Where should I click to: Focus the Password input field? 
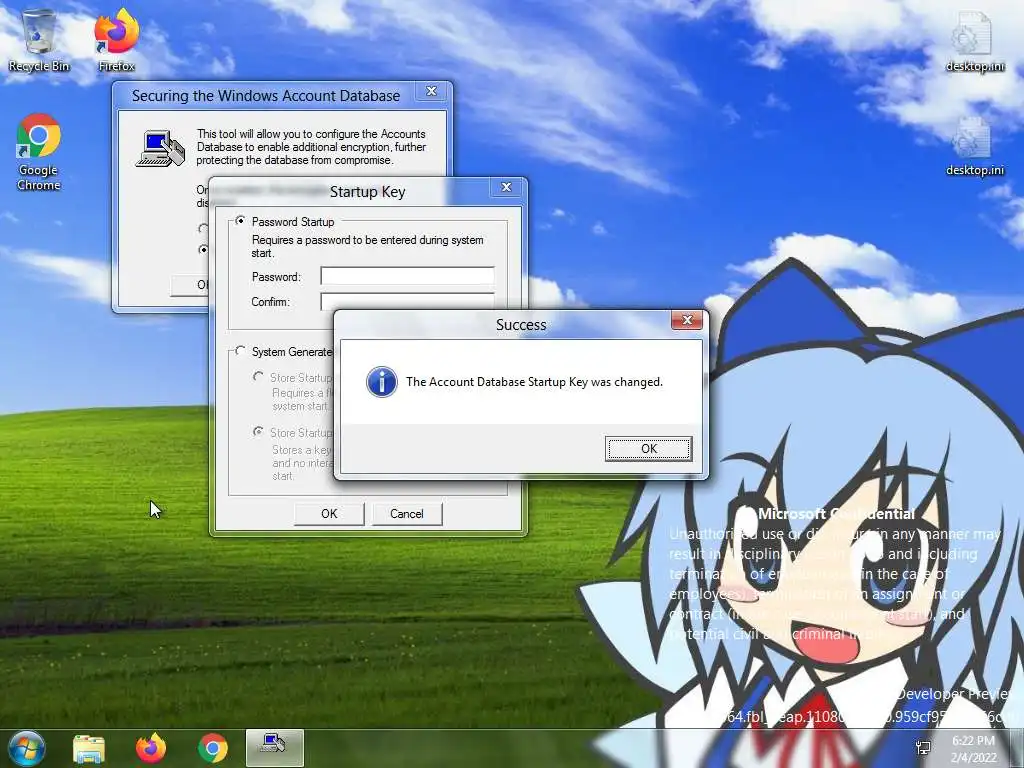point(408,276)
